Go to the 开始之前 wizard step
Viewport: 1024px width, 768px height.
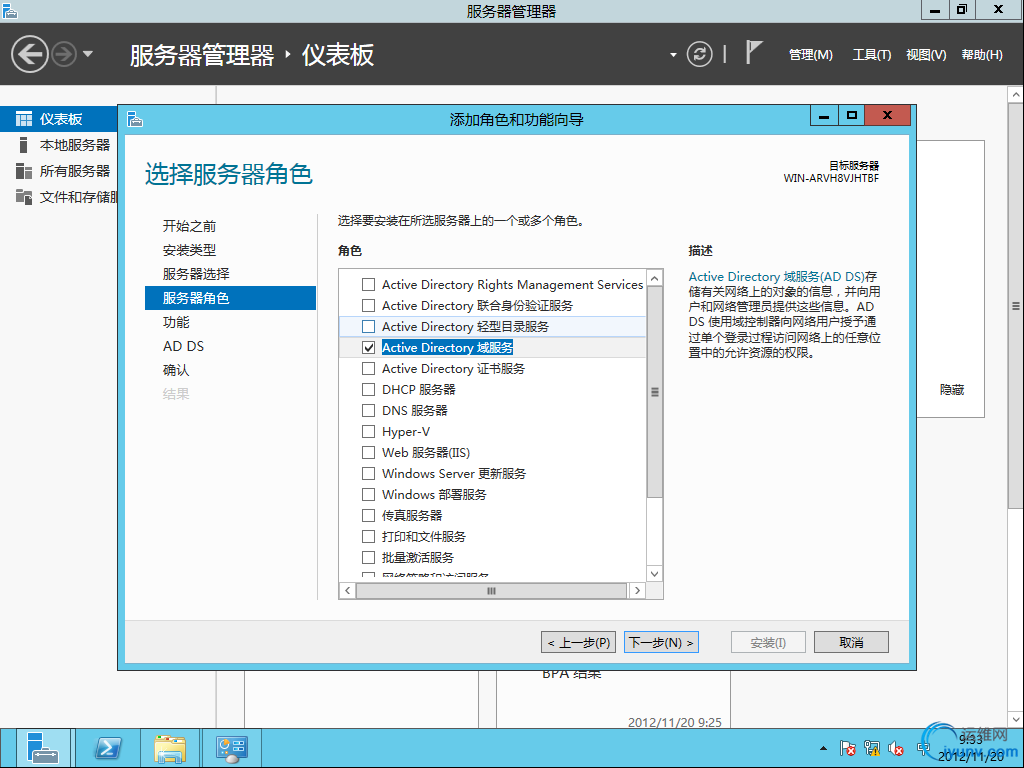click(x=189, y=226)
